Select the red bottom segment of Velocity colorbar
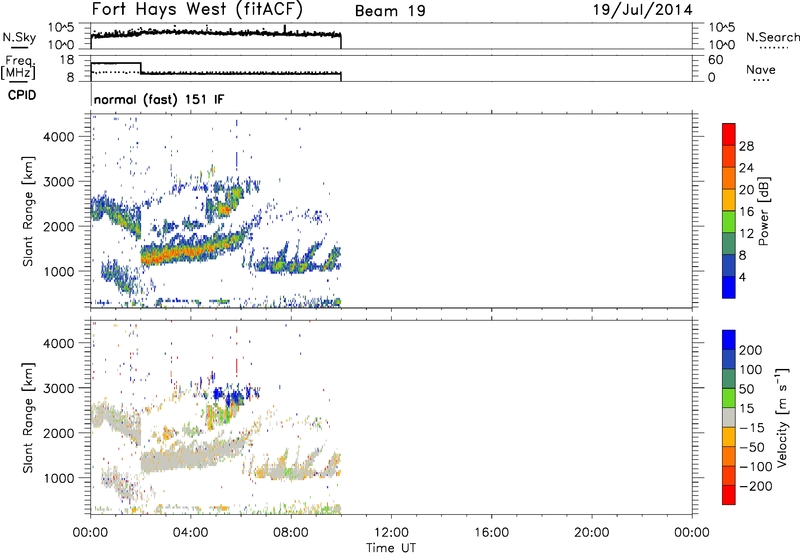800x554 pixels. 729,495
